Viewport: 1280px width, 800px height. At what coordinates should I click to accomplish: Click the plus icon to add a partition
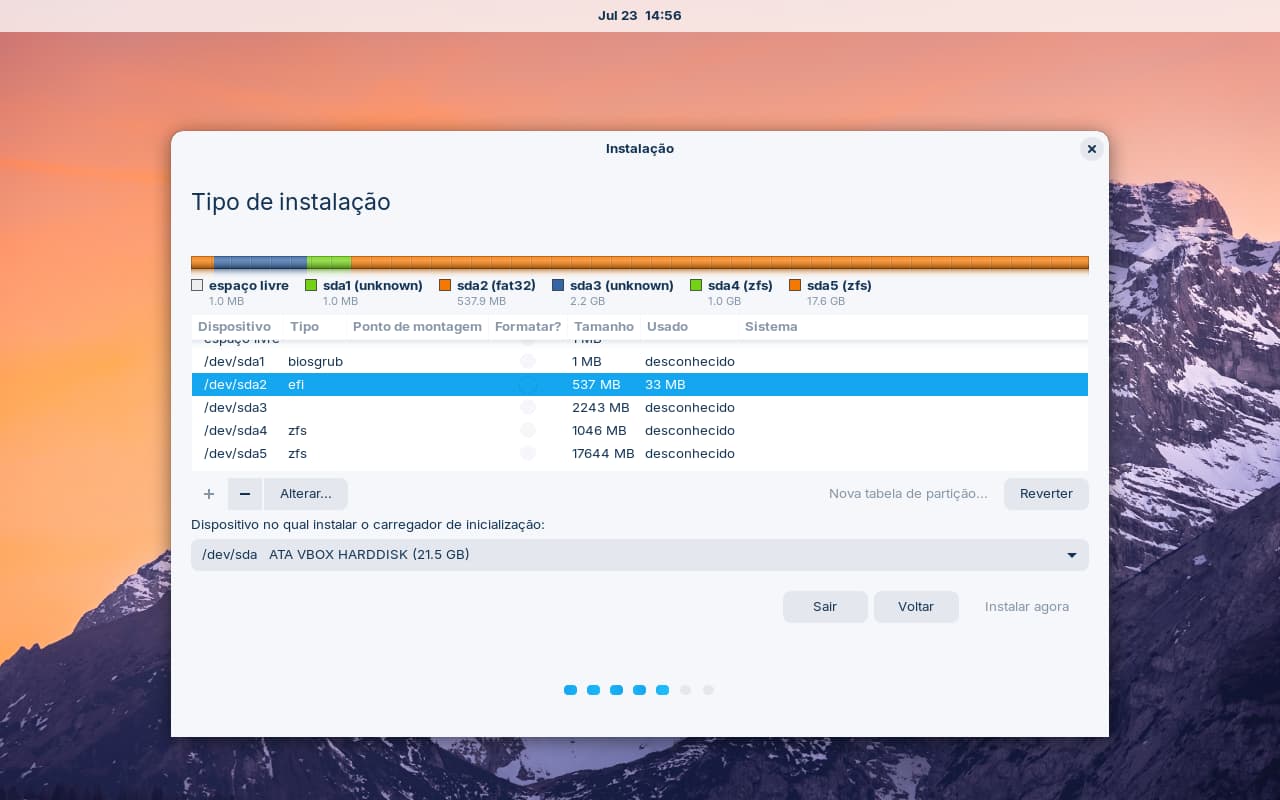(x=209, y=494)
